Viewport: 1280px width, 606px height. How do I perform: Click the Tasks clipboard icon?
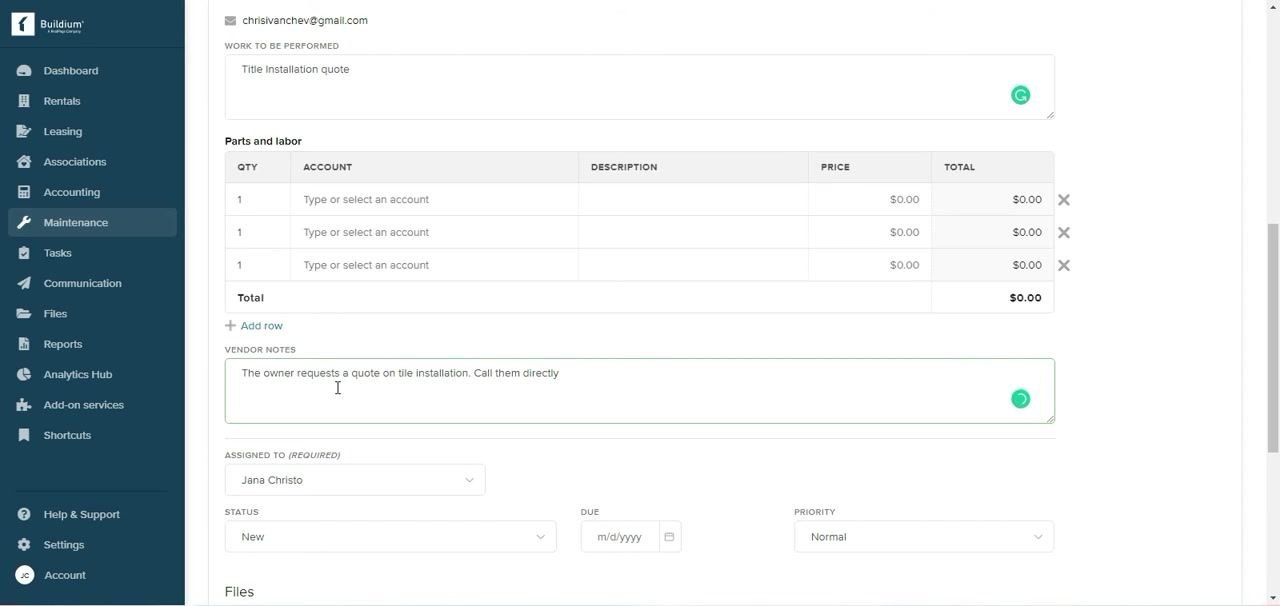(x=24, y=253)
